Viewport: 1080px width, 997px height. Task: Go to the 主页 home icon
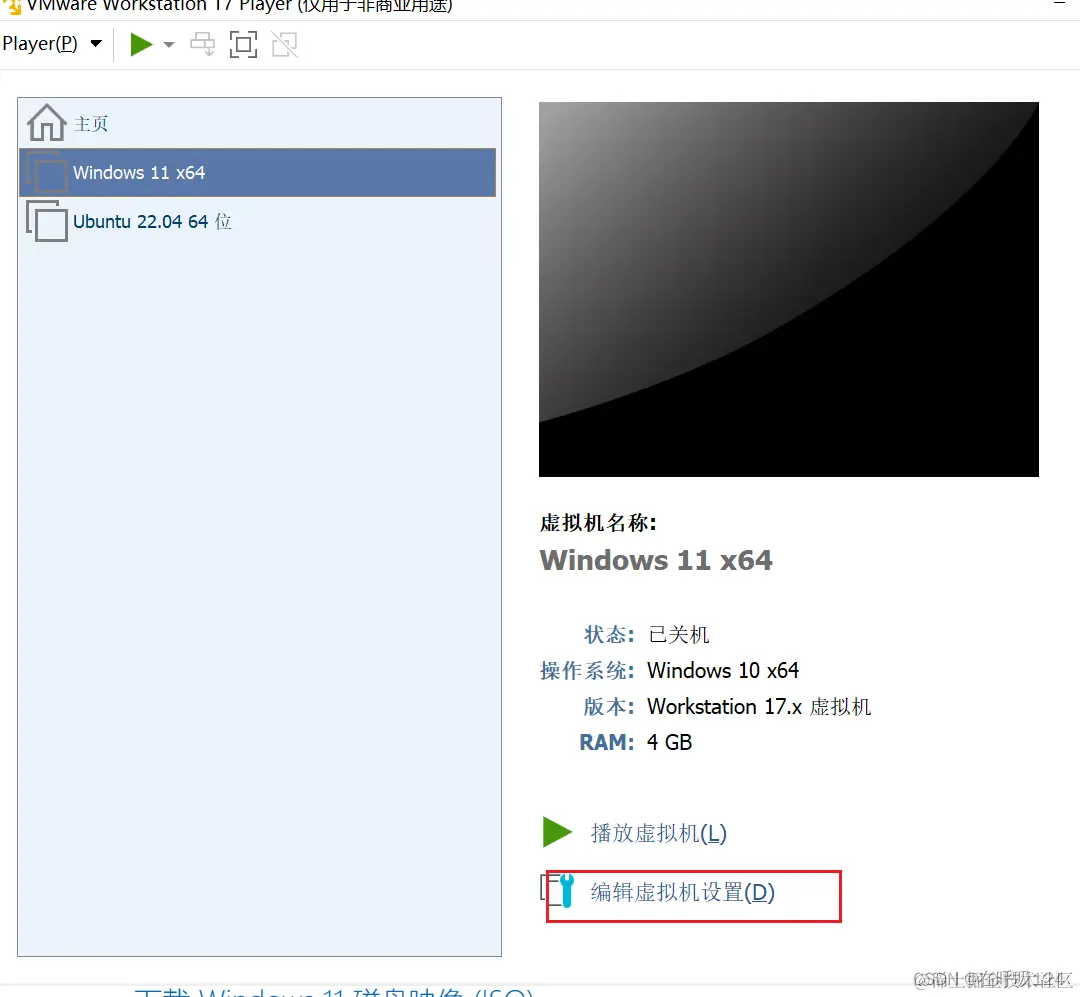(46, 123)
